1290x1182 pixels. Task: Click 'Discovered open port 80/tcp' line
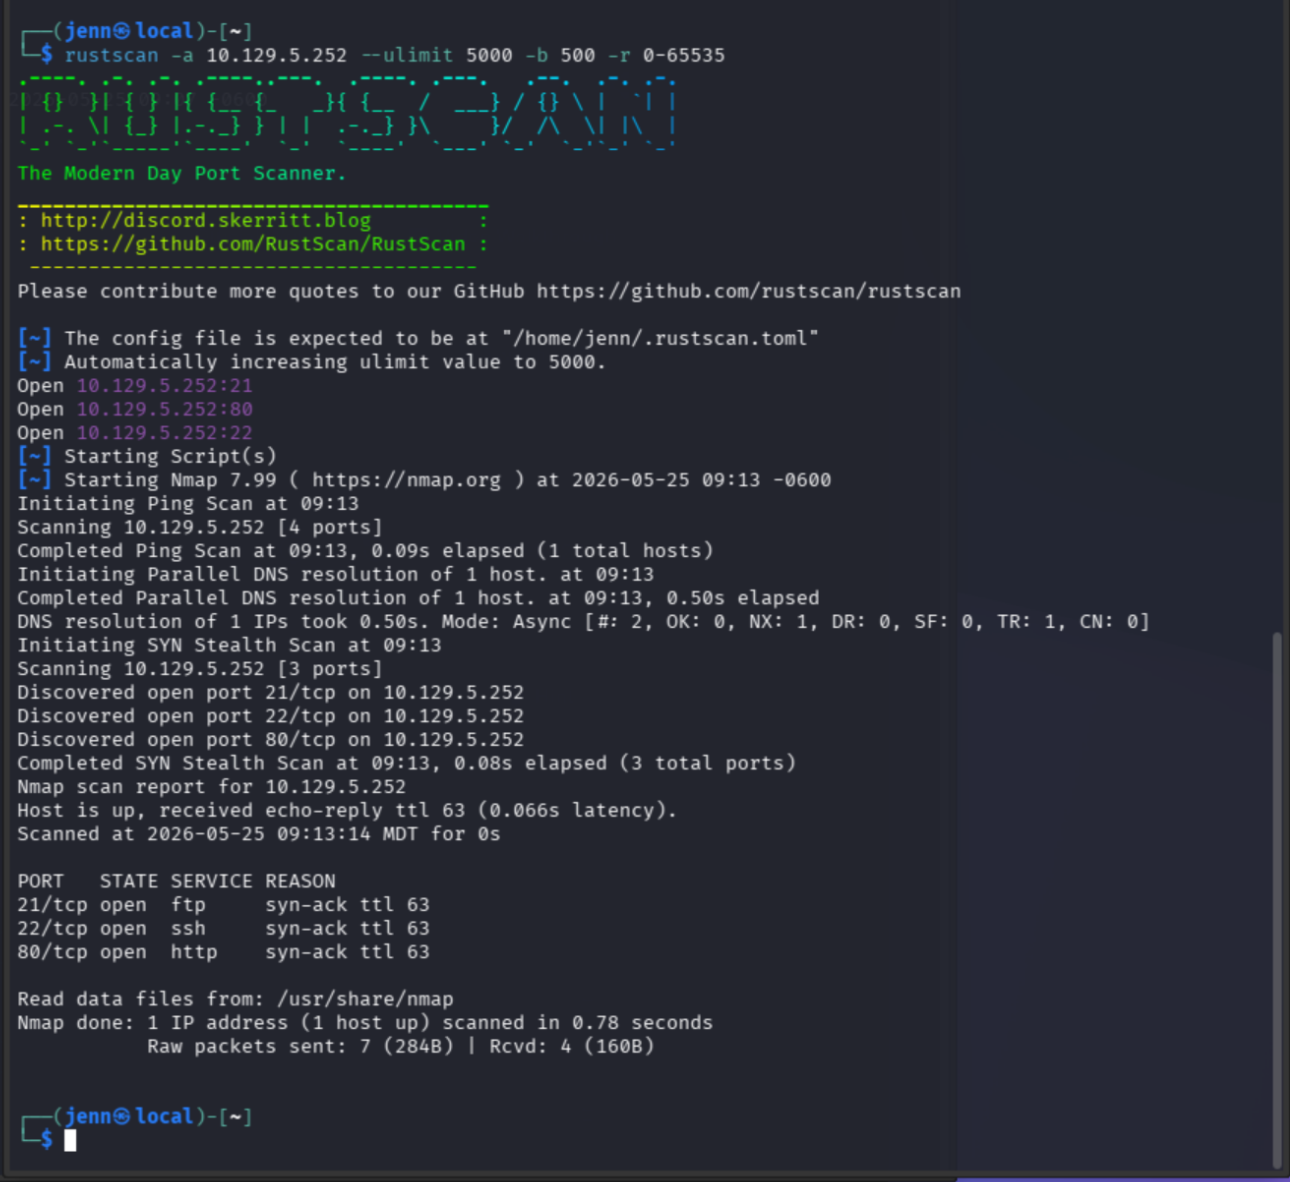tap(270, 740)
